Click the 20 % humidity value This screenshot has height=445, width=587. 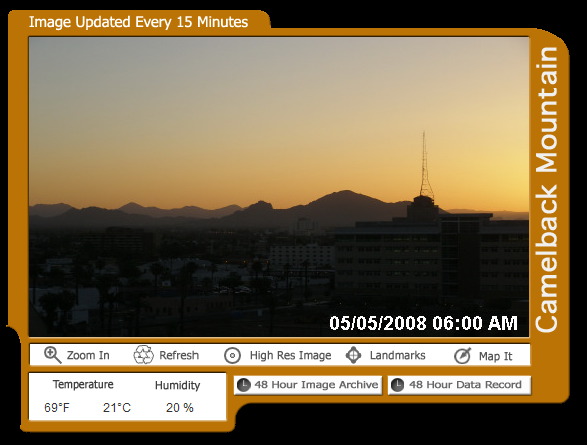click(x=180, y=408)
